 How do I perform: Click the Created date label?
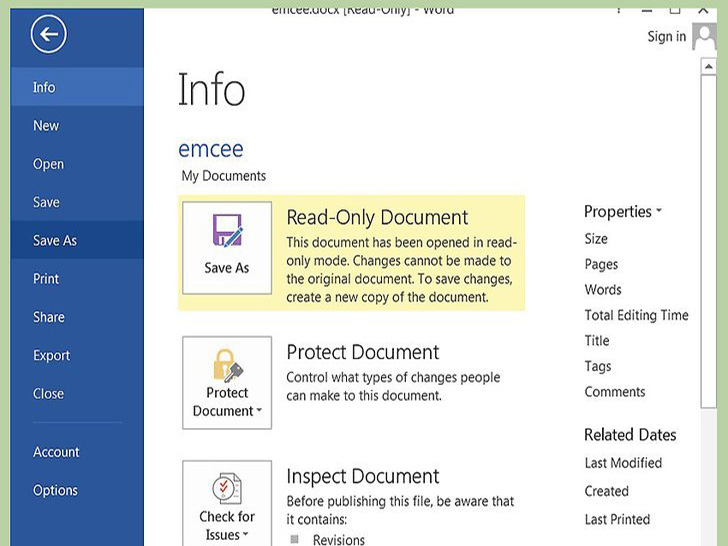click(606, 491)
